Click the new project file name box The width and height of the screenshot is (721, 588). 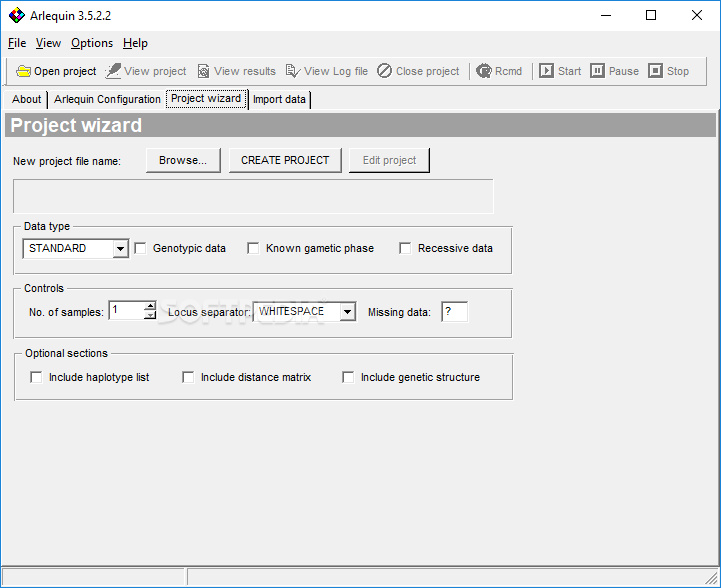coord(253,196)
